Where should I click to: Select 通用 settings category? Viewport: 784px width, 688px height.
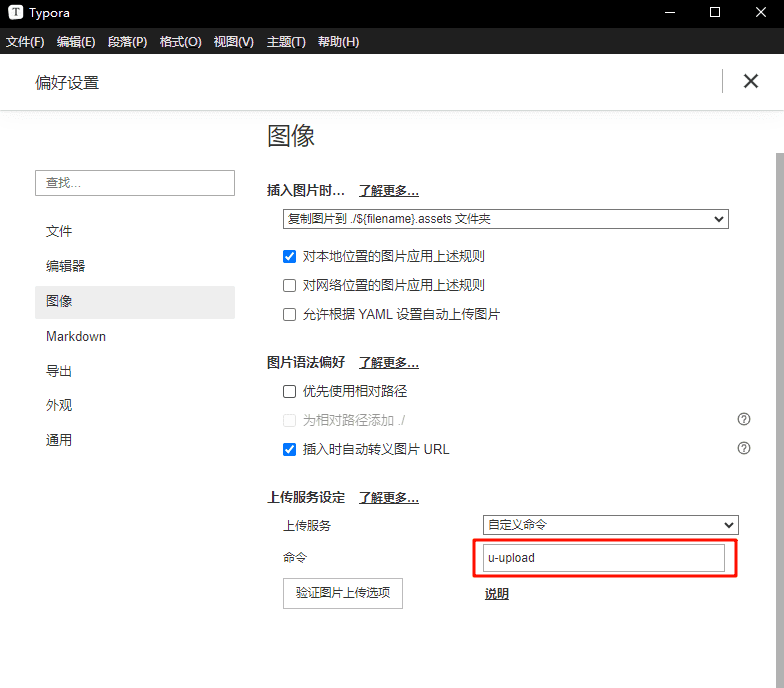tap(134, 440)
